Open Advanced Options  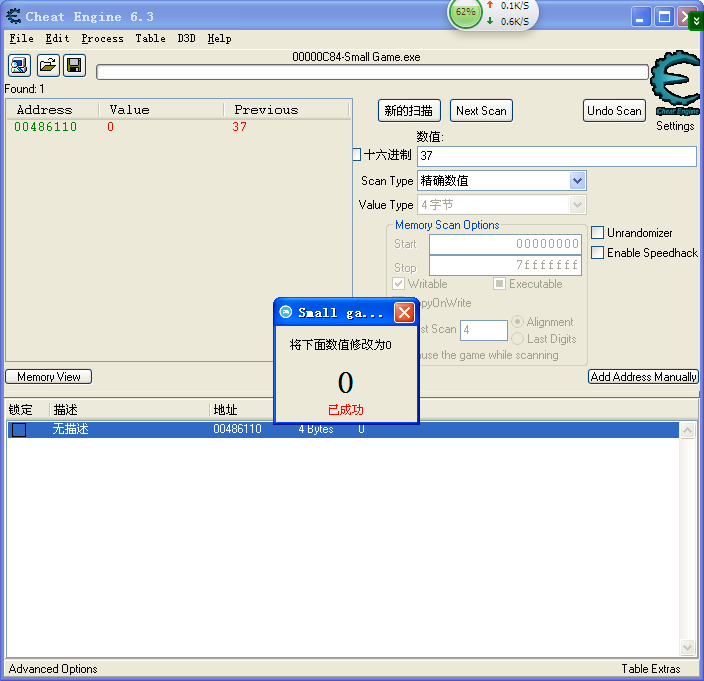click(x=53, y=669)
